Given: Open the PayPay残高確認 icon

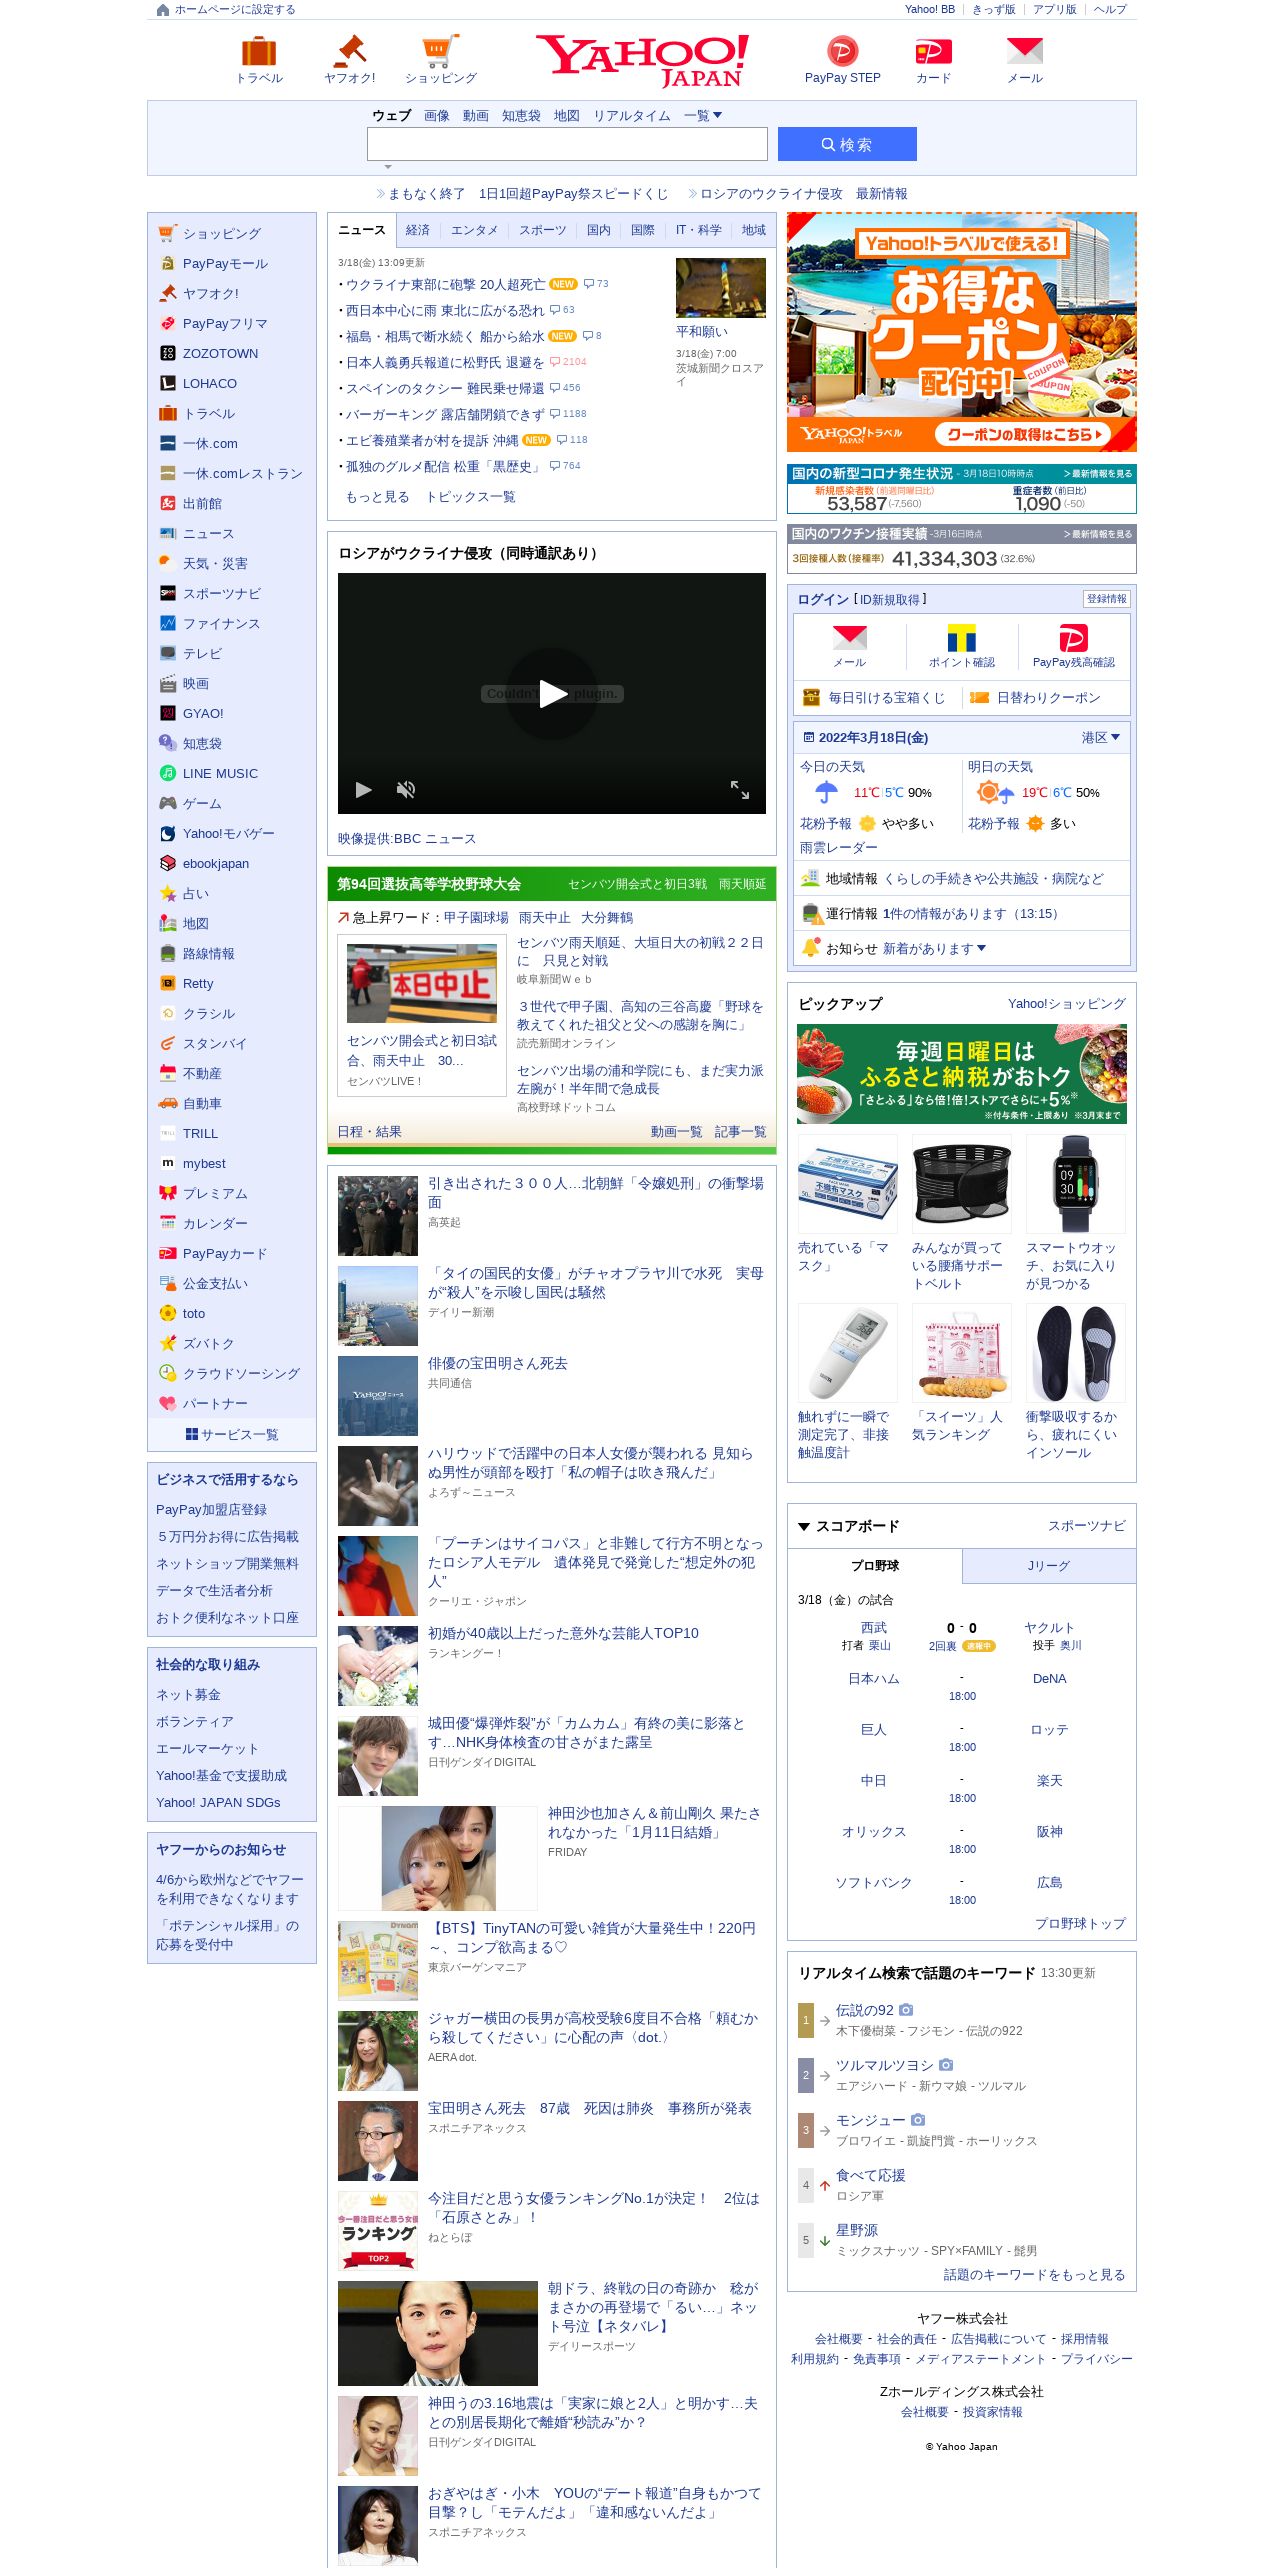Looking at the screenshot, I should 1073,637.
